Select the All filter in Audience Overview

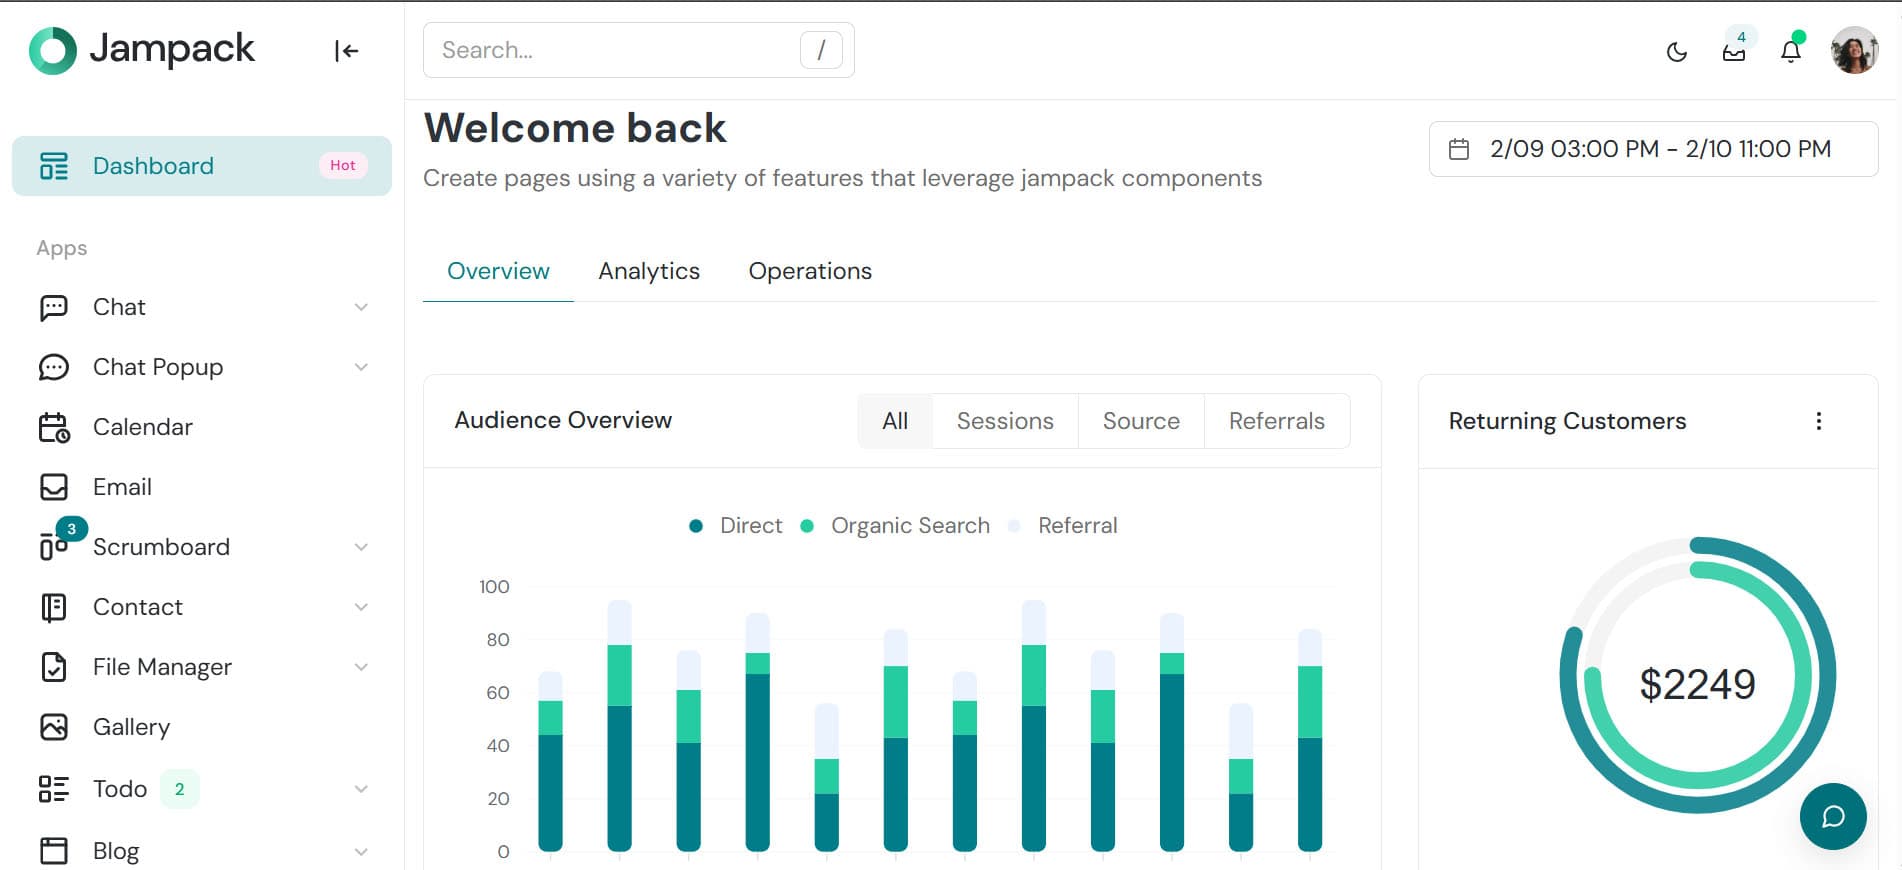point(895,421)
